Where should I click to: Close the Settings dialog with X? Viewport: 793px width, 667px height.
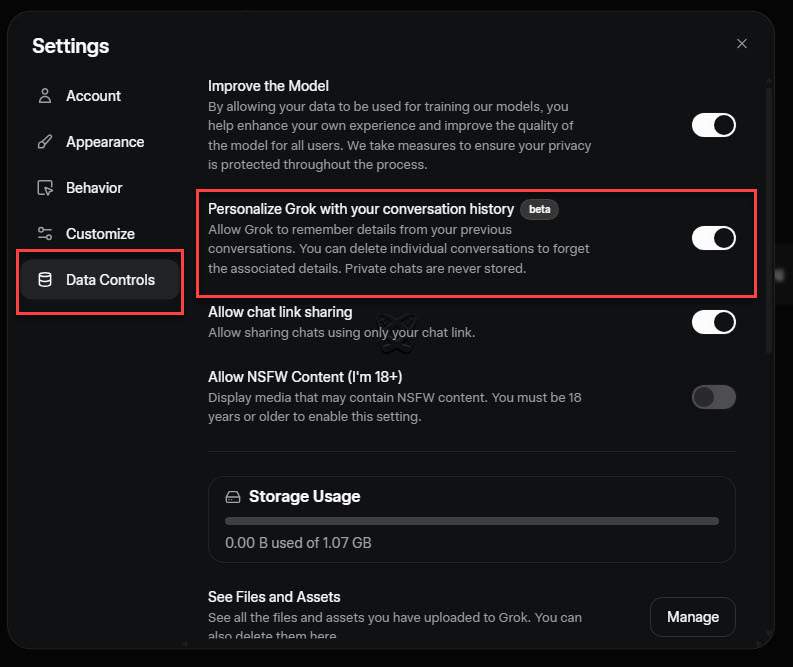point(741,44)
